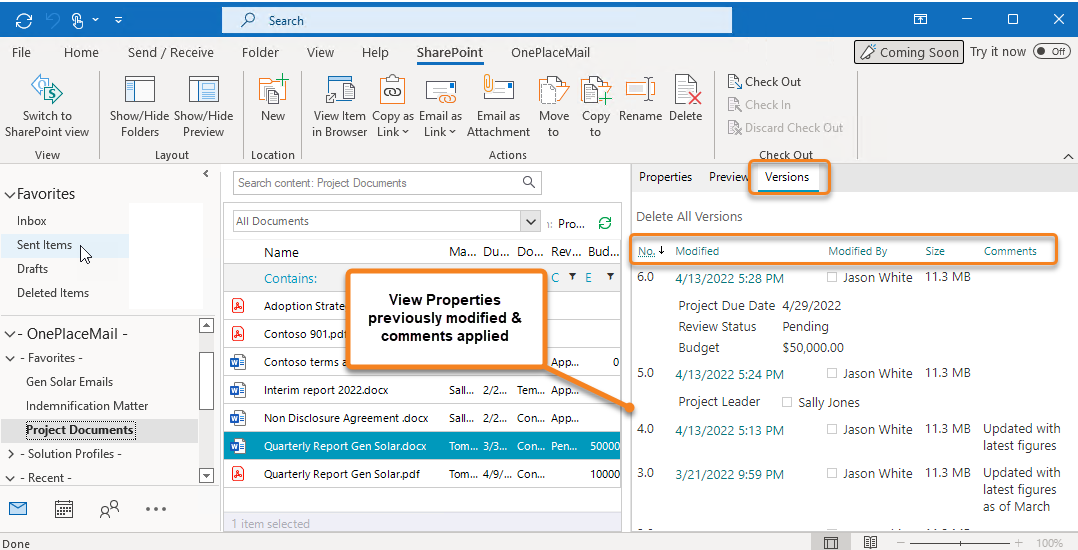The width and height of the screenshot is (1078, 550).
Task: Sort versions by No. column
Action: point(646,251)
